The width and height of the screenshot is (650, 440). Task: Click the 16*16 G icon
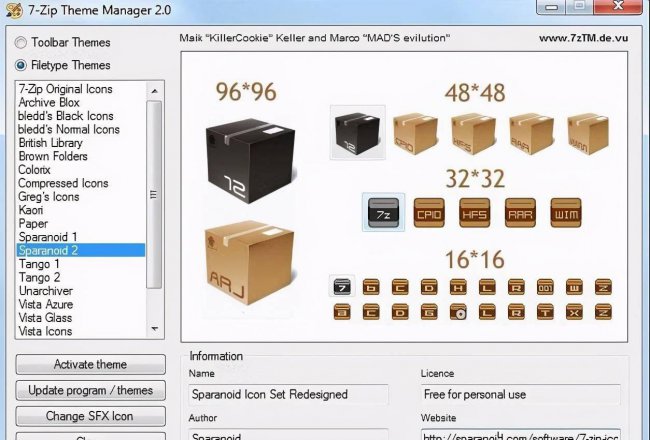(x=429, y=312)
